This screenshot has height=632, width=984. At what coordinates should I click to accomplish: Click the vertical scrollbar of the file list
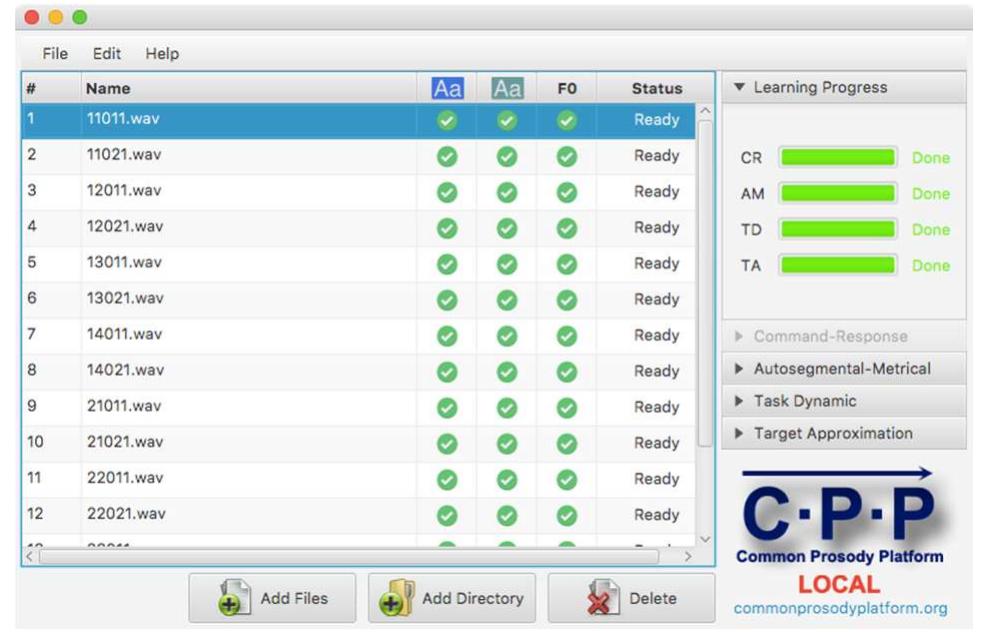705,284
